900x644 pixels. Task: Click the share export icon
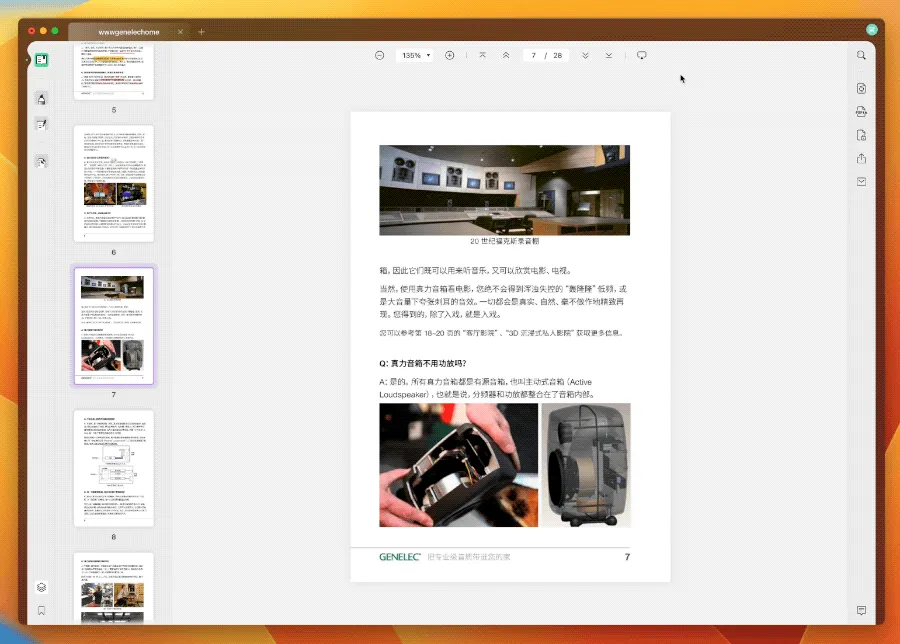coord(861,158)
